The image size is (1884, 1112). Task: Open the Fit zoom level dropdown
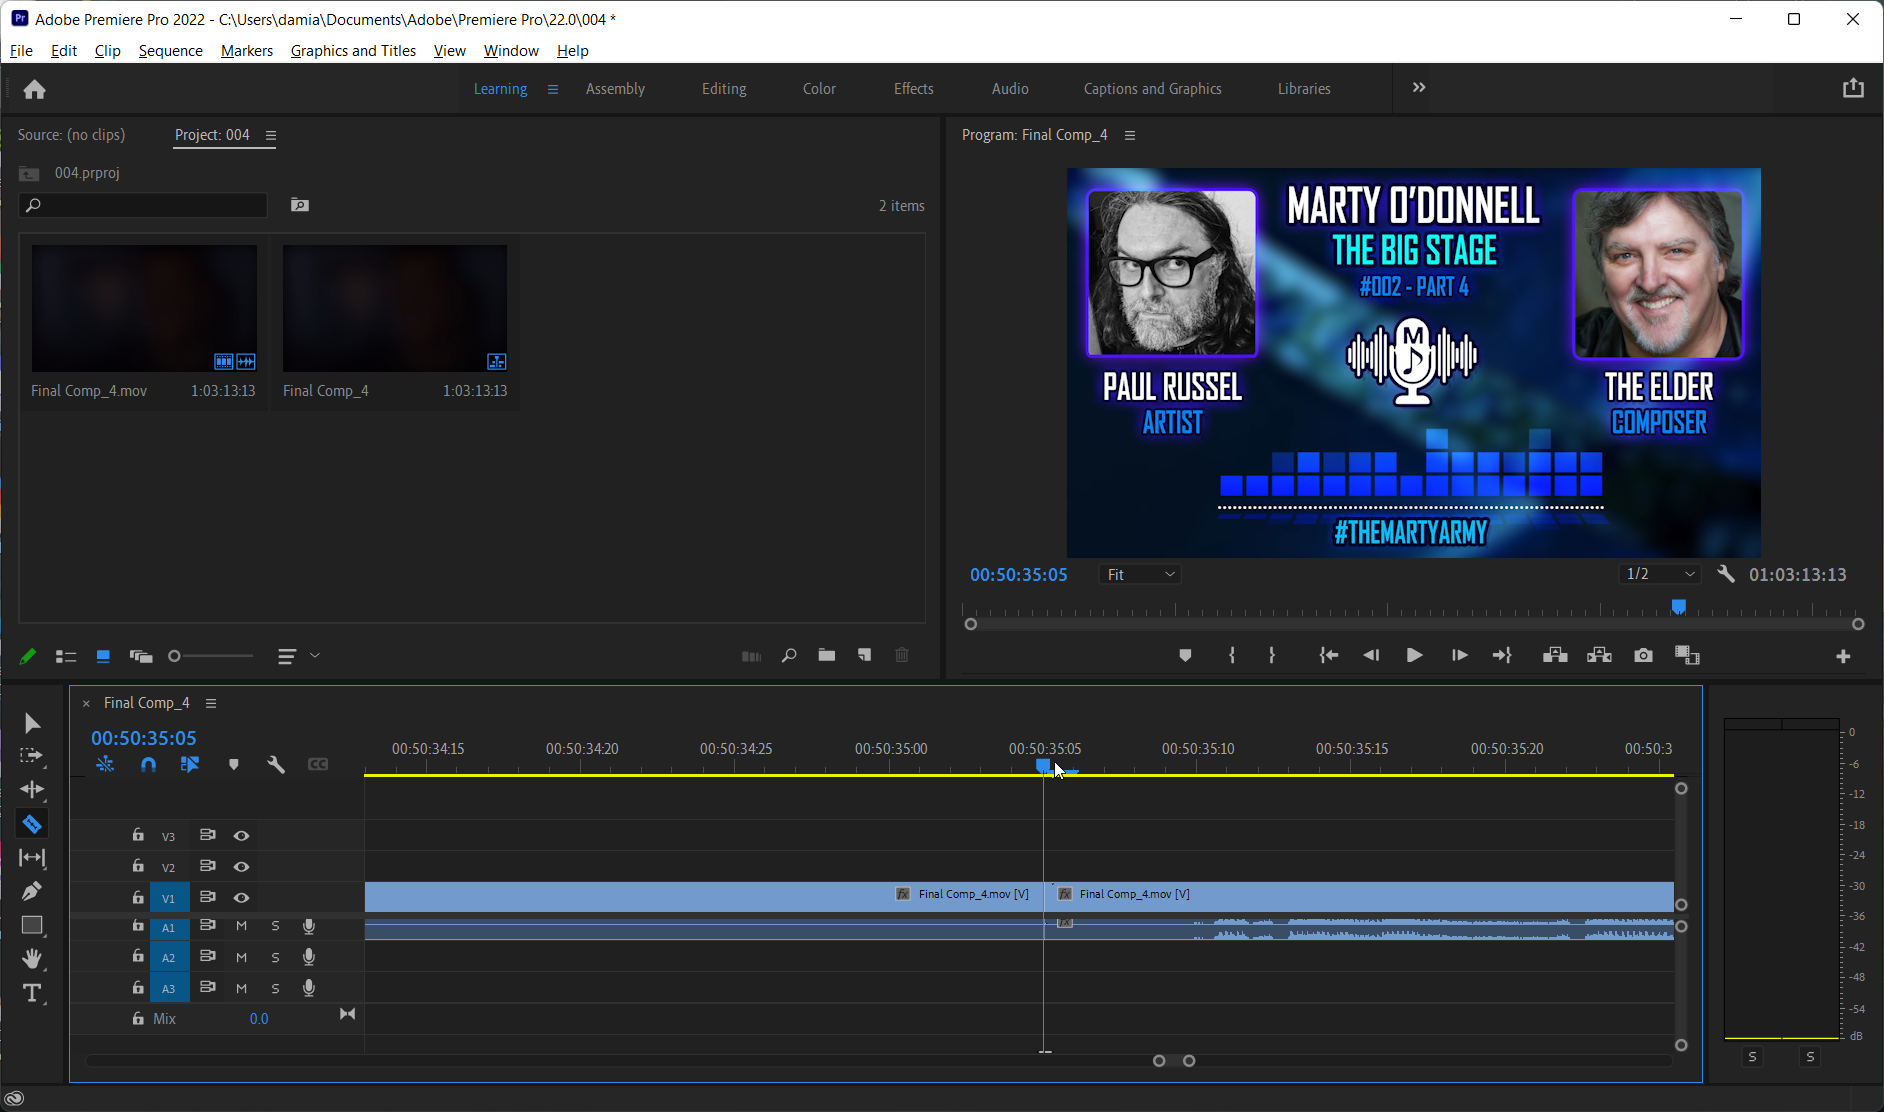[x=1140, y=575]
